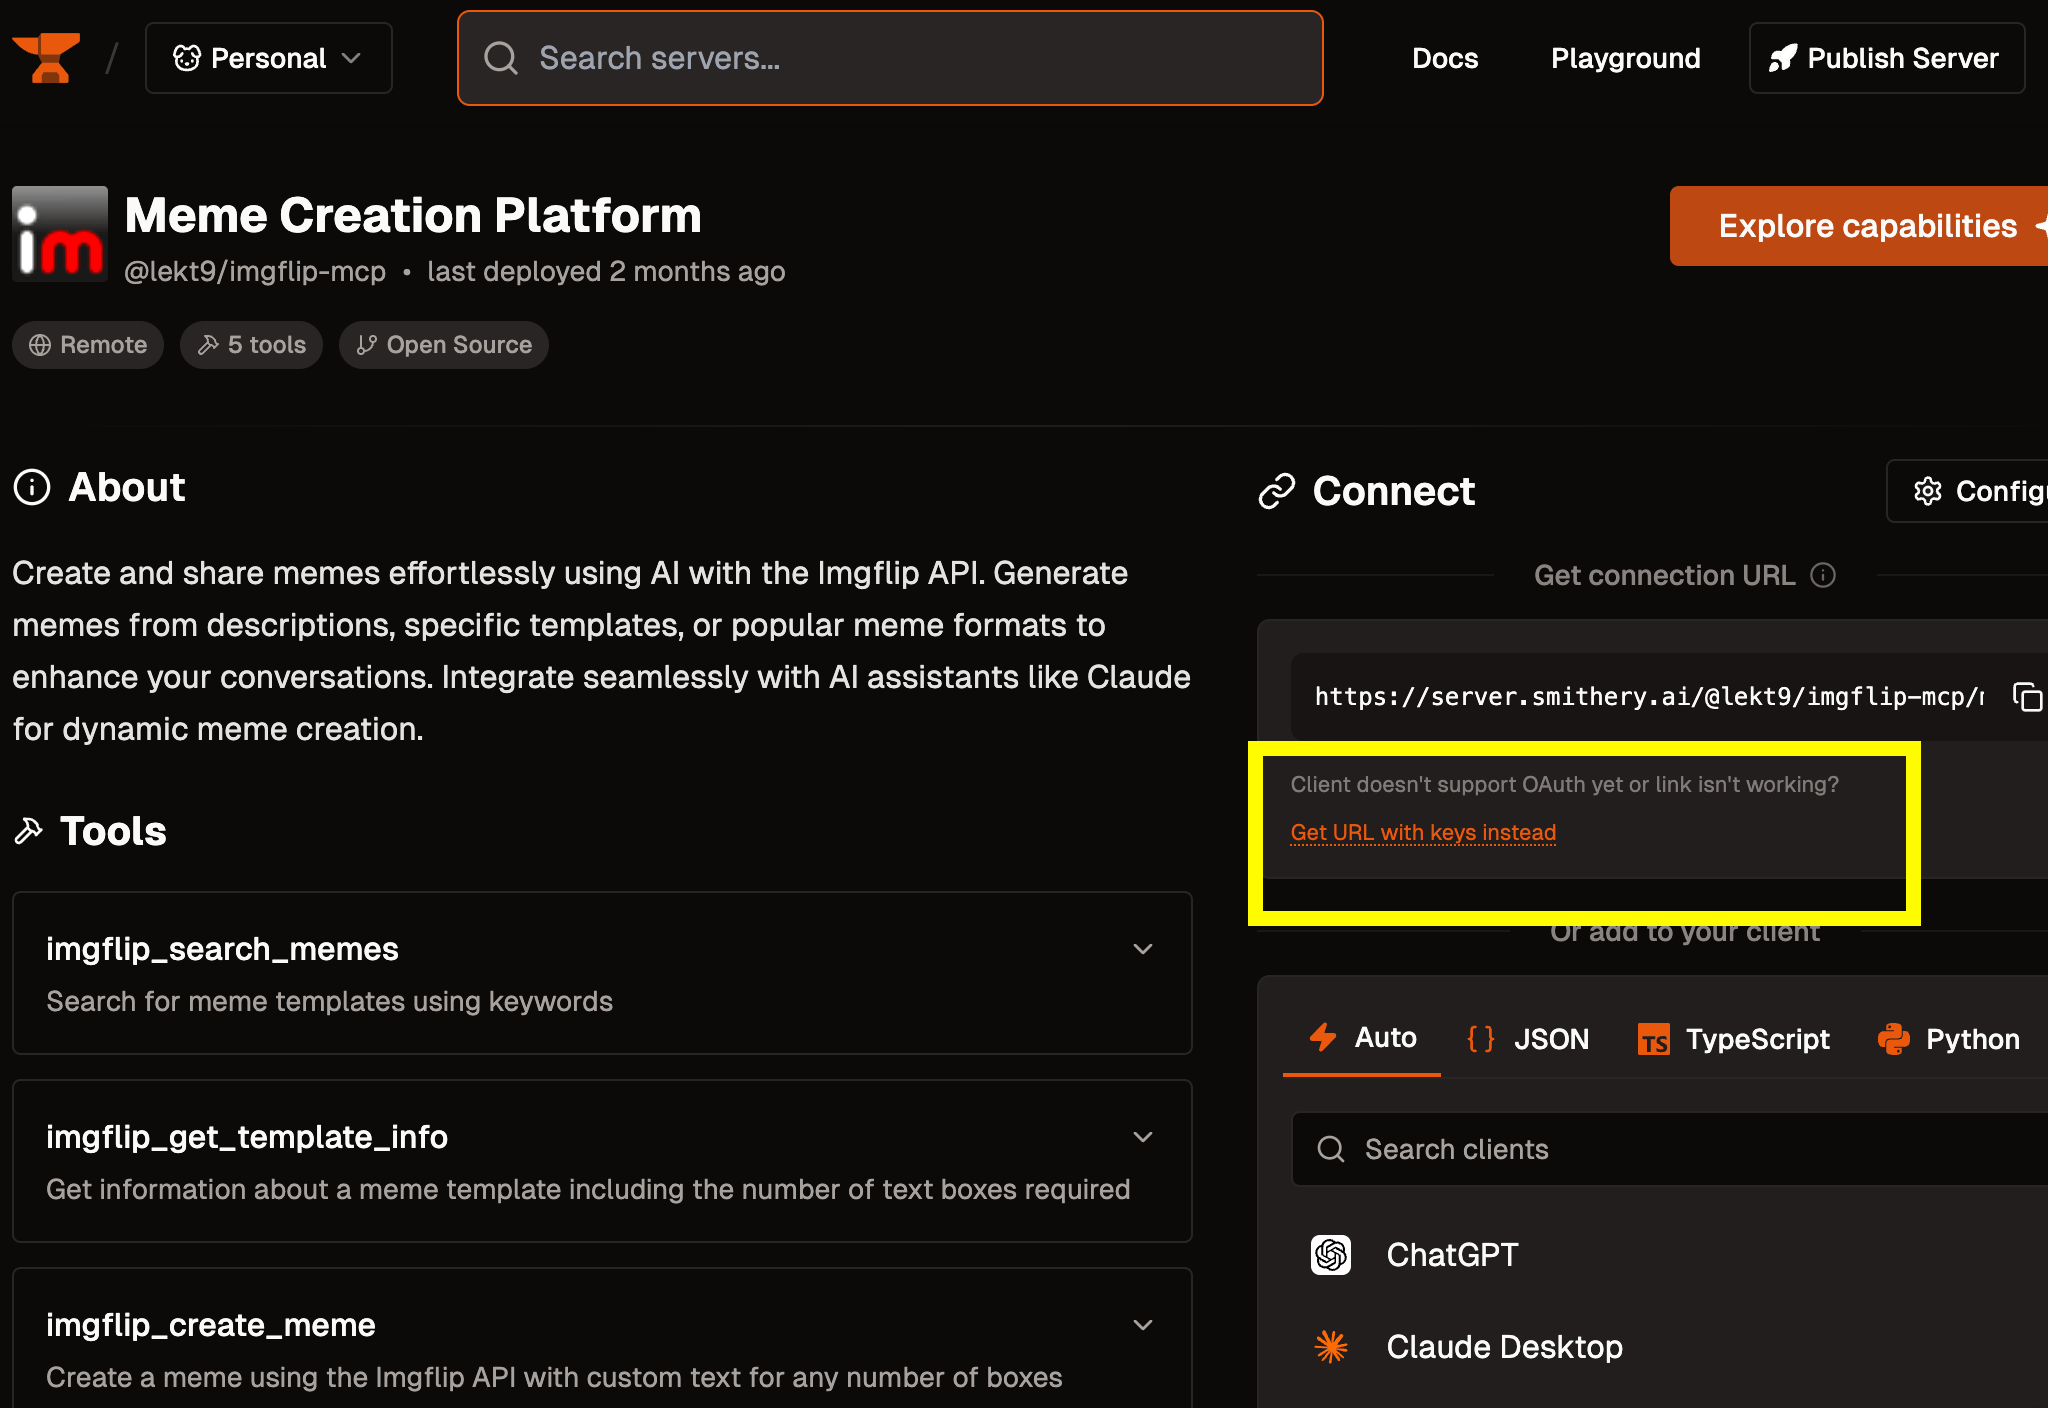The height and width of the screenshot is (1408, 2048).
Task: Click the search magnifier icon in server search
Action: tap(501, 58)
